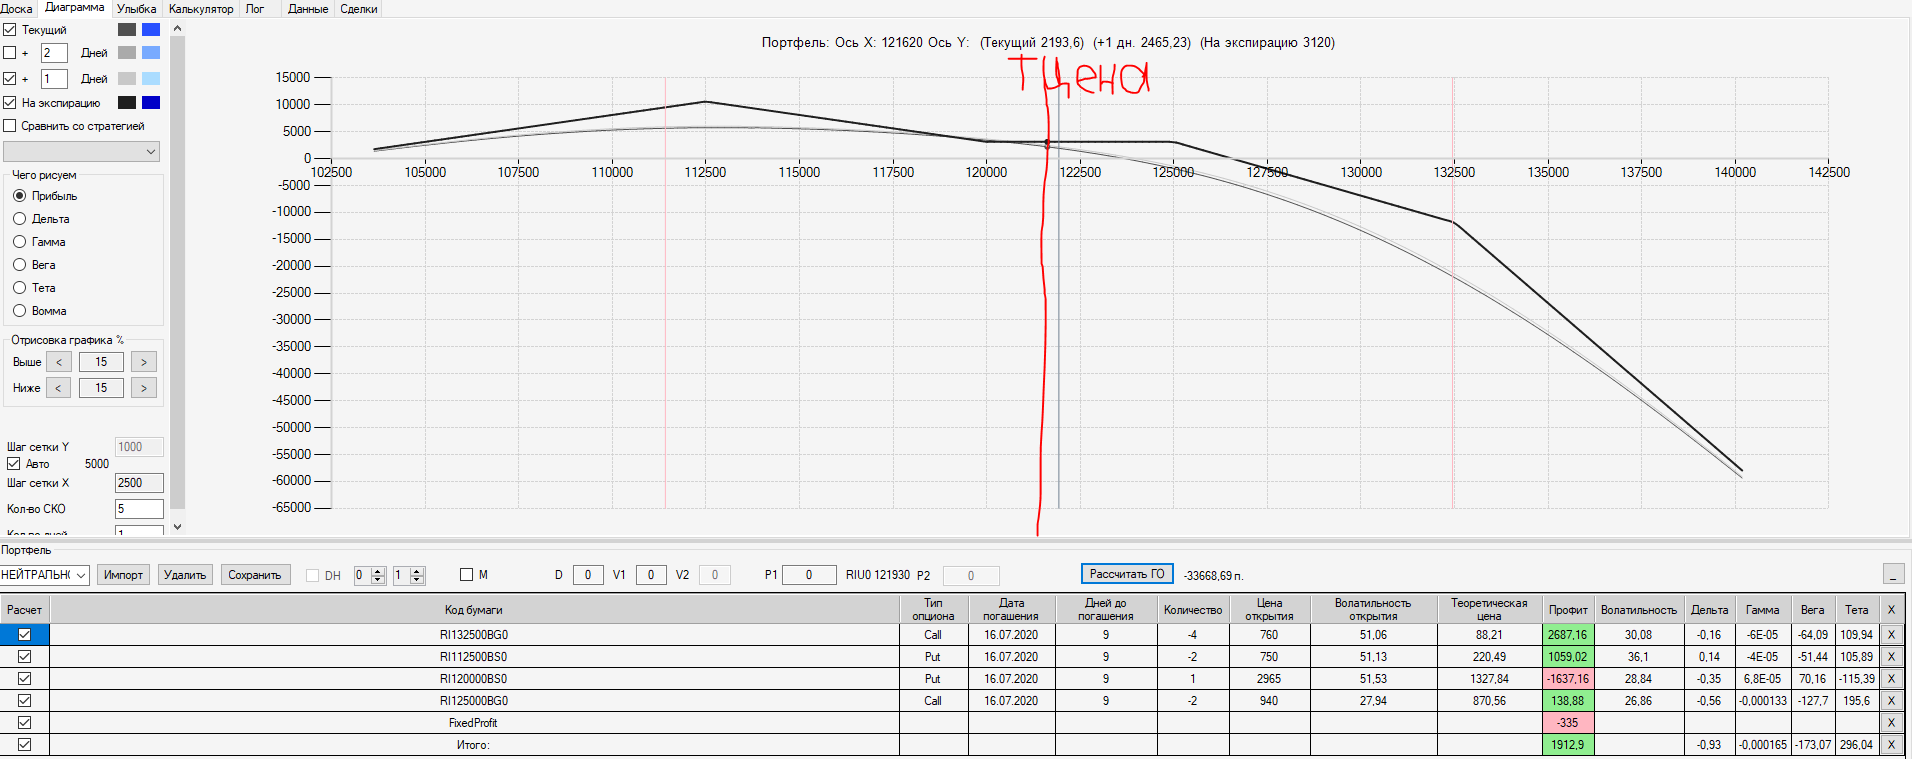Pick the blue swatch in Текущий row
The image size is (1912, 759).
[151, 30]
